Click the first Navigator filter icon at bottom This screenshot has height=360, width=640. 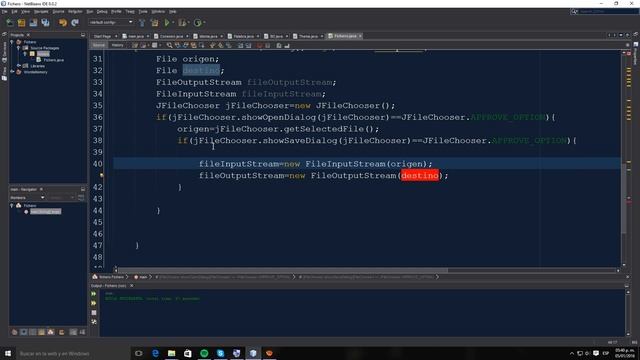tap(14, 332)
